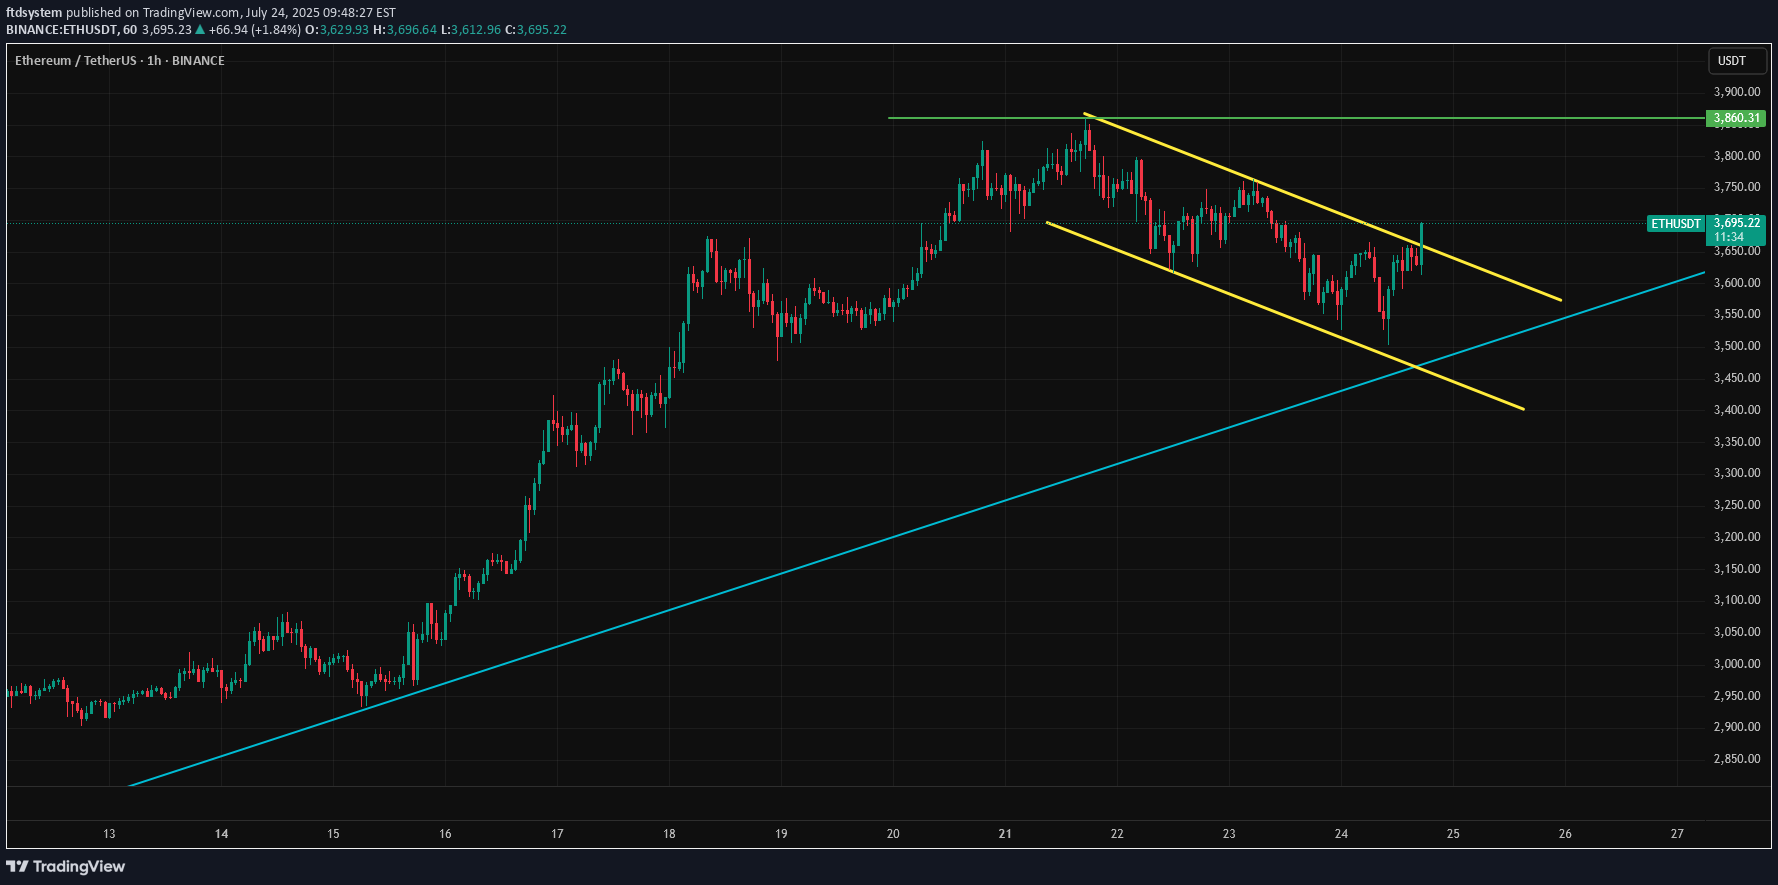Click the ETHUSDT symbol tag
This screenshot has width=1778, height=885.
pyautogui.click(x=1676, y=224)
